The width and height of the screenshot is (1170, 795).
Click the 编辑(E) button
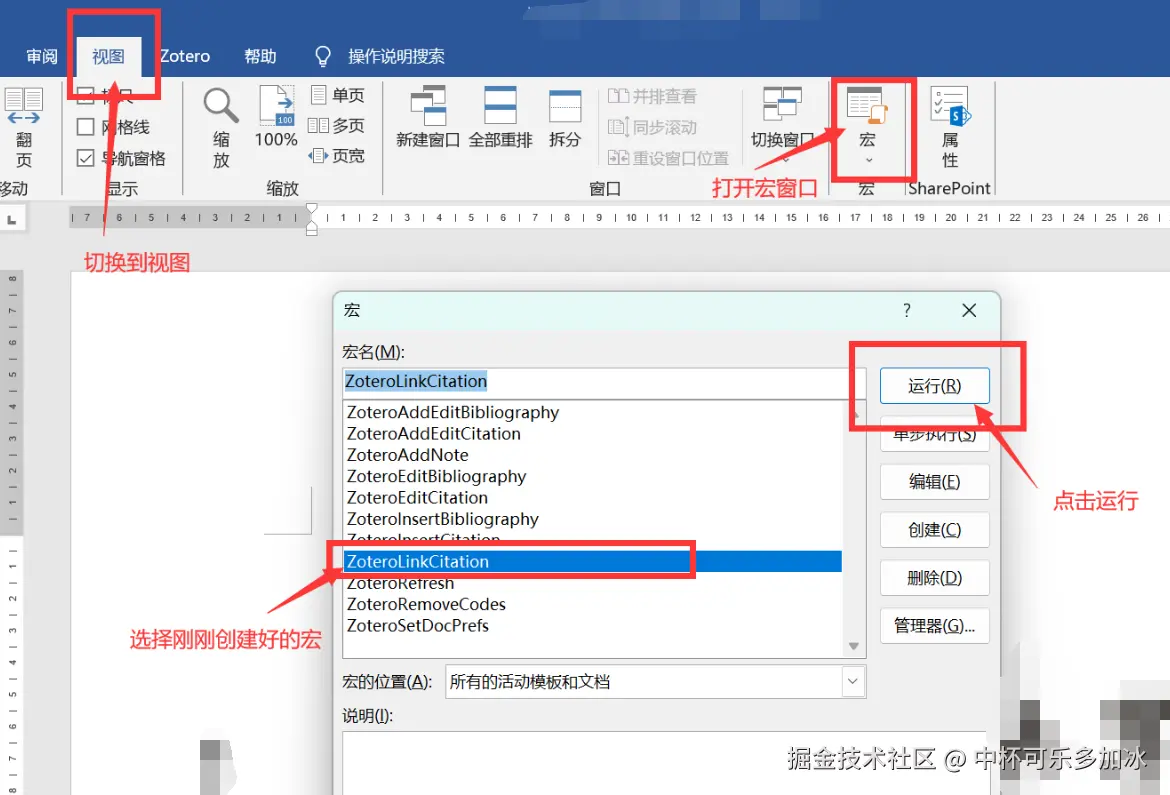click(x=933, y=481)
